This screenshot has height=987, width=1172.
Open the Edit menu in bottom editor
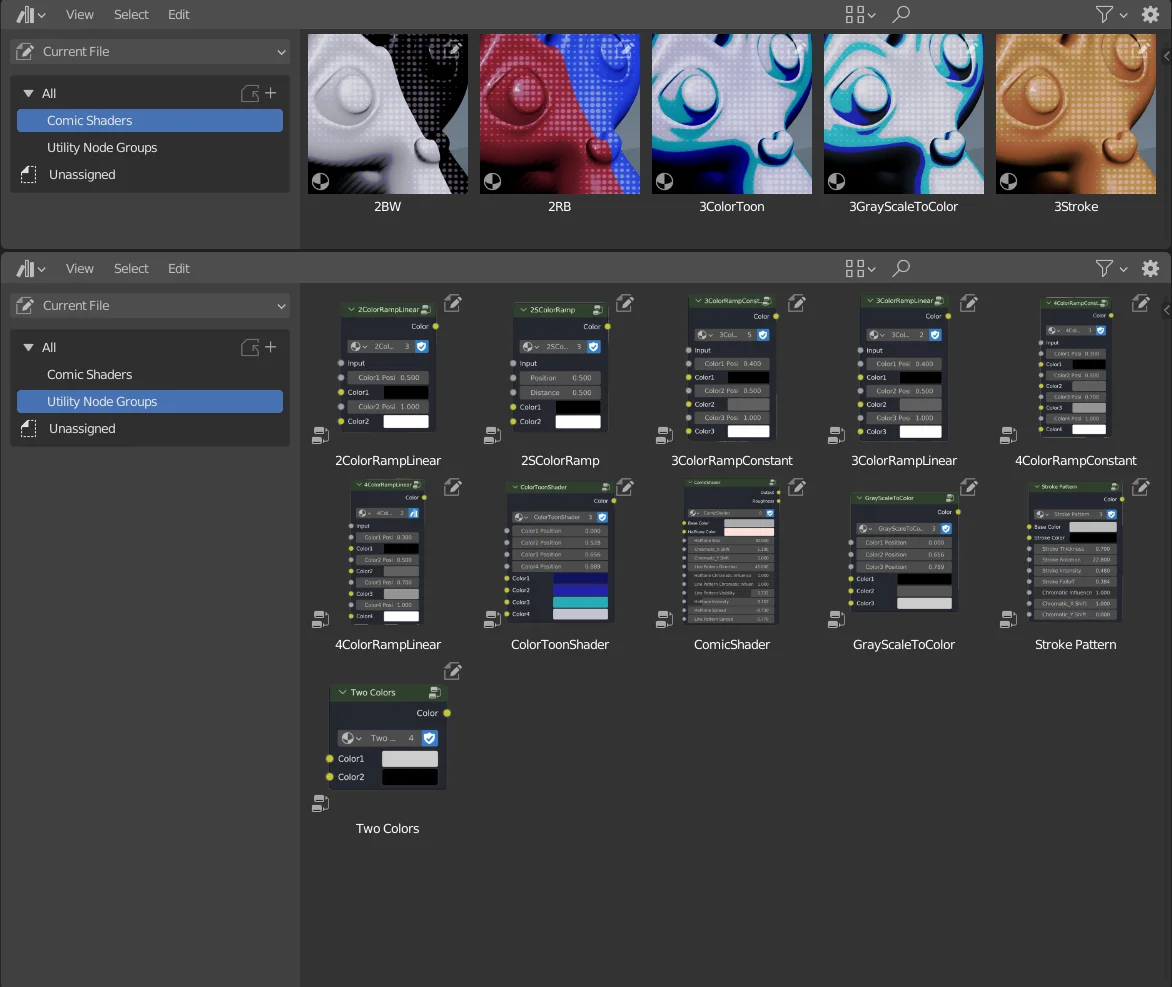click(178, 268)
